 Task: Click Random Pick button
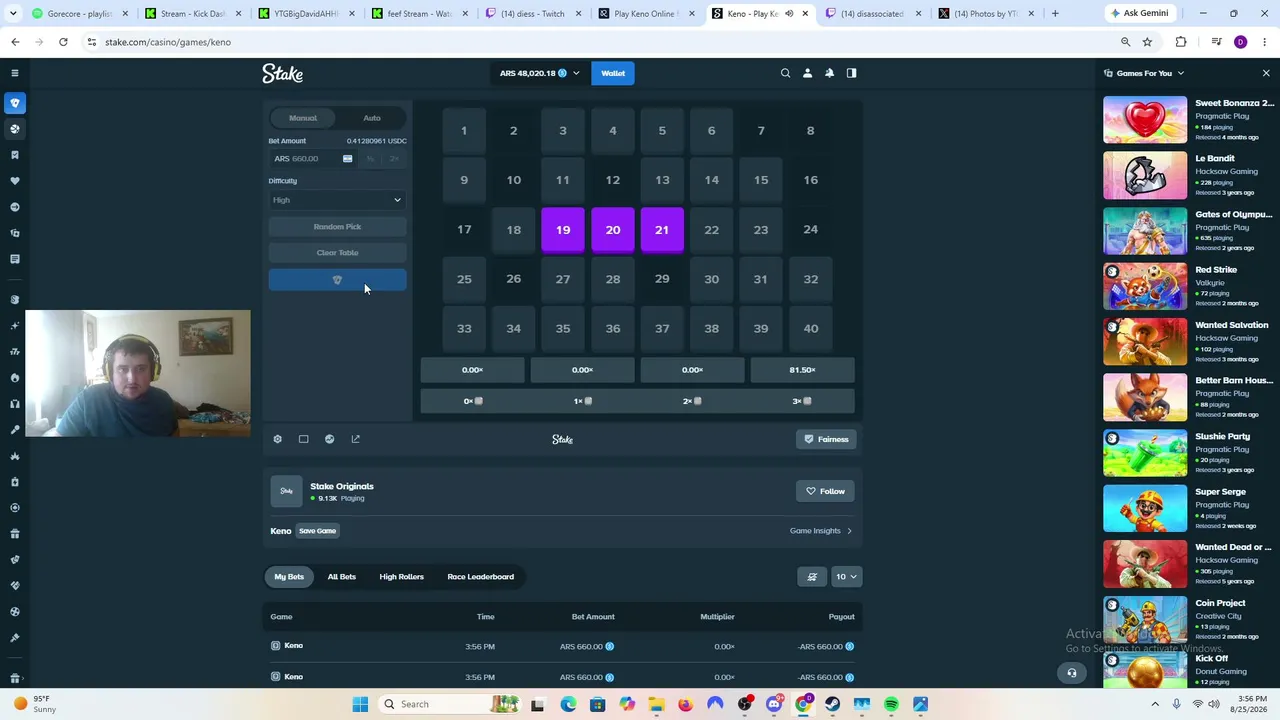pos(337,227)
